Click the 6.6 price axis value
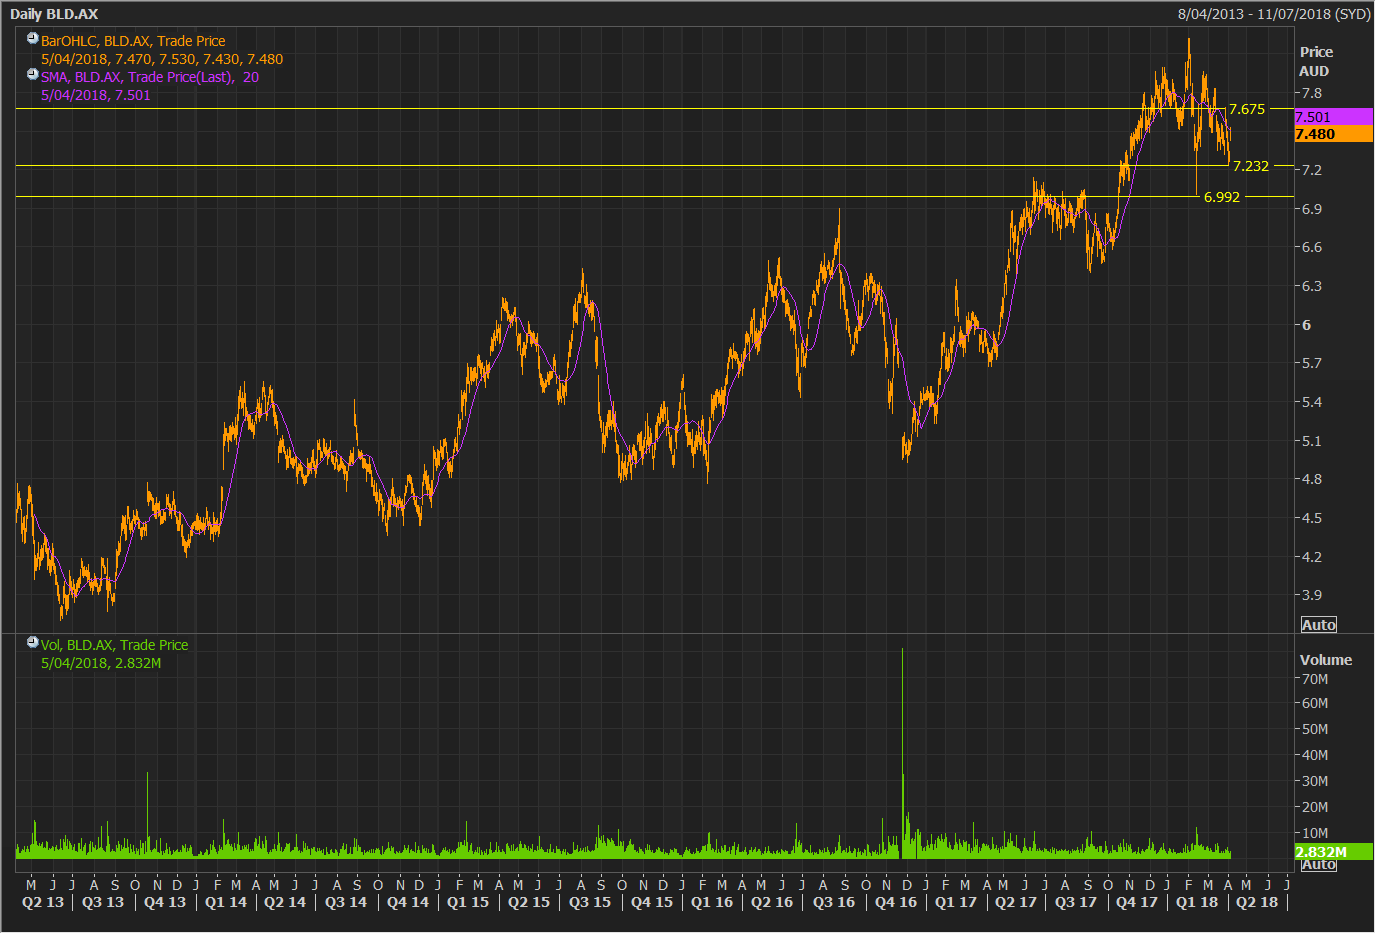 click(x=1310, y=247)
